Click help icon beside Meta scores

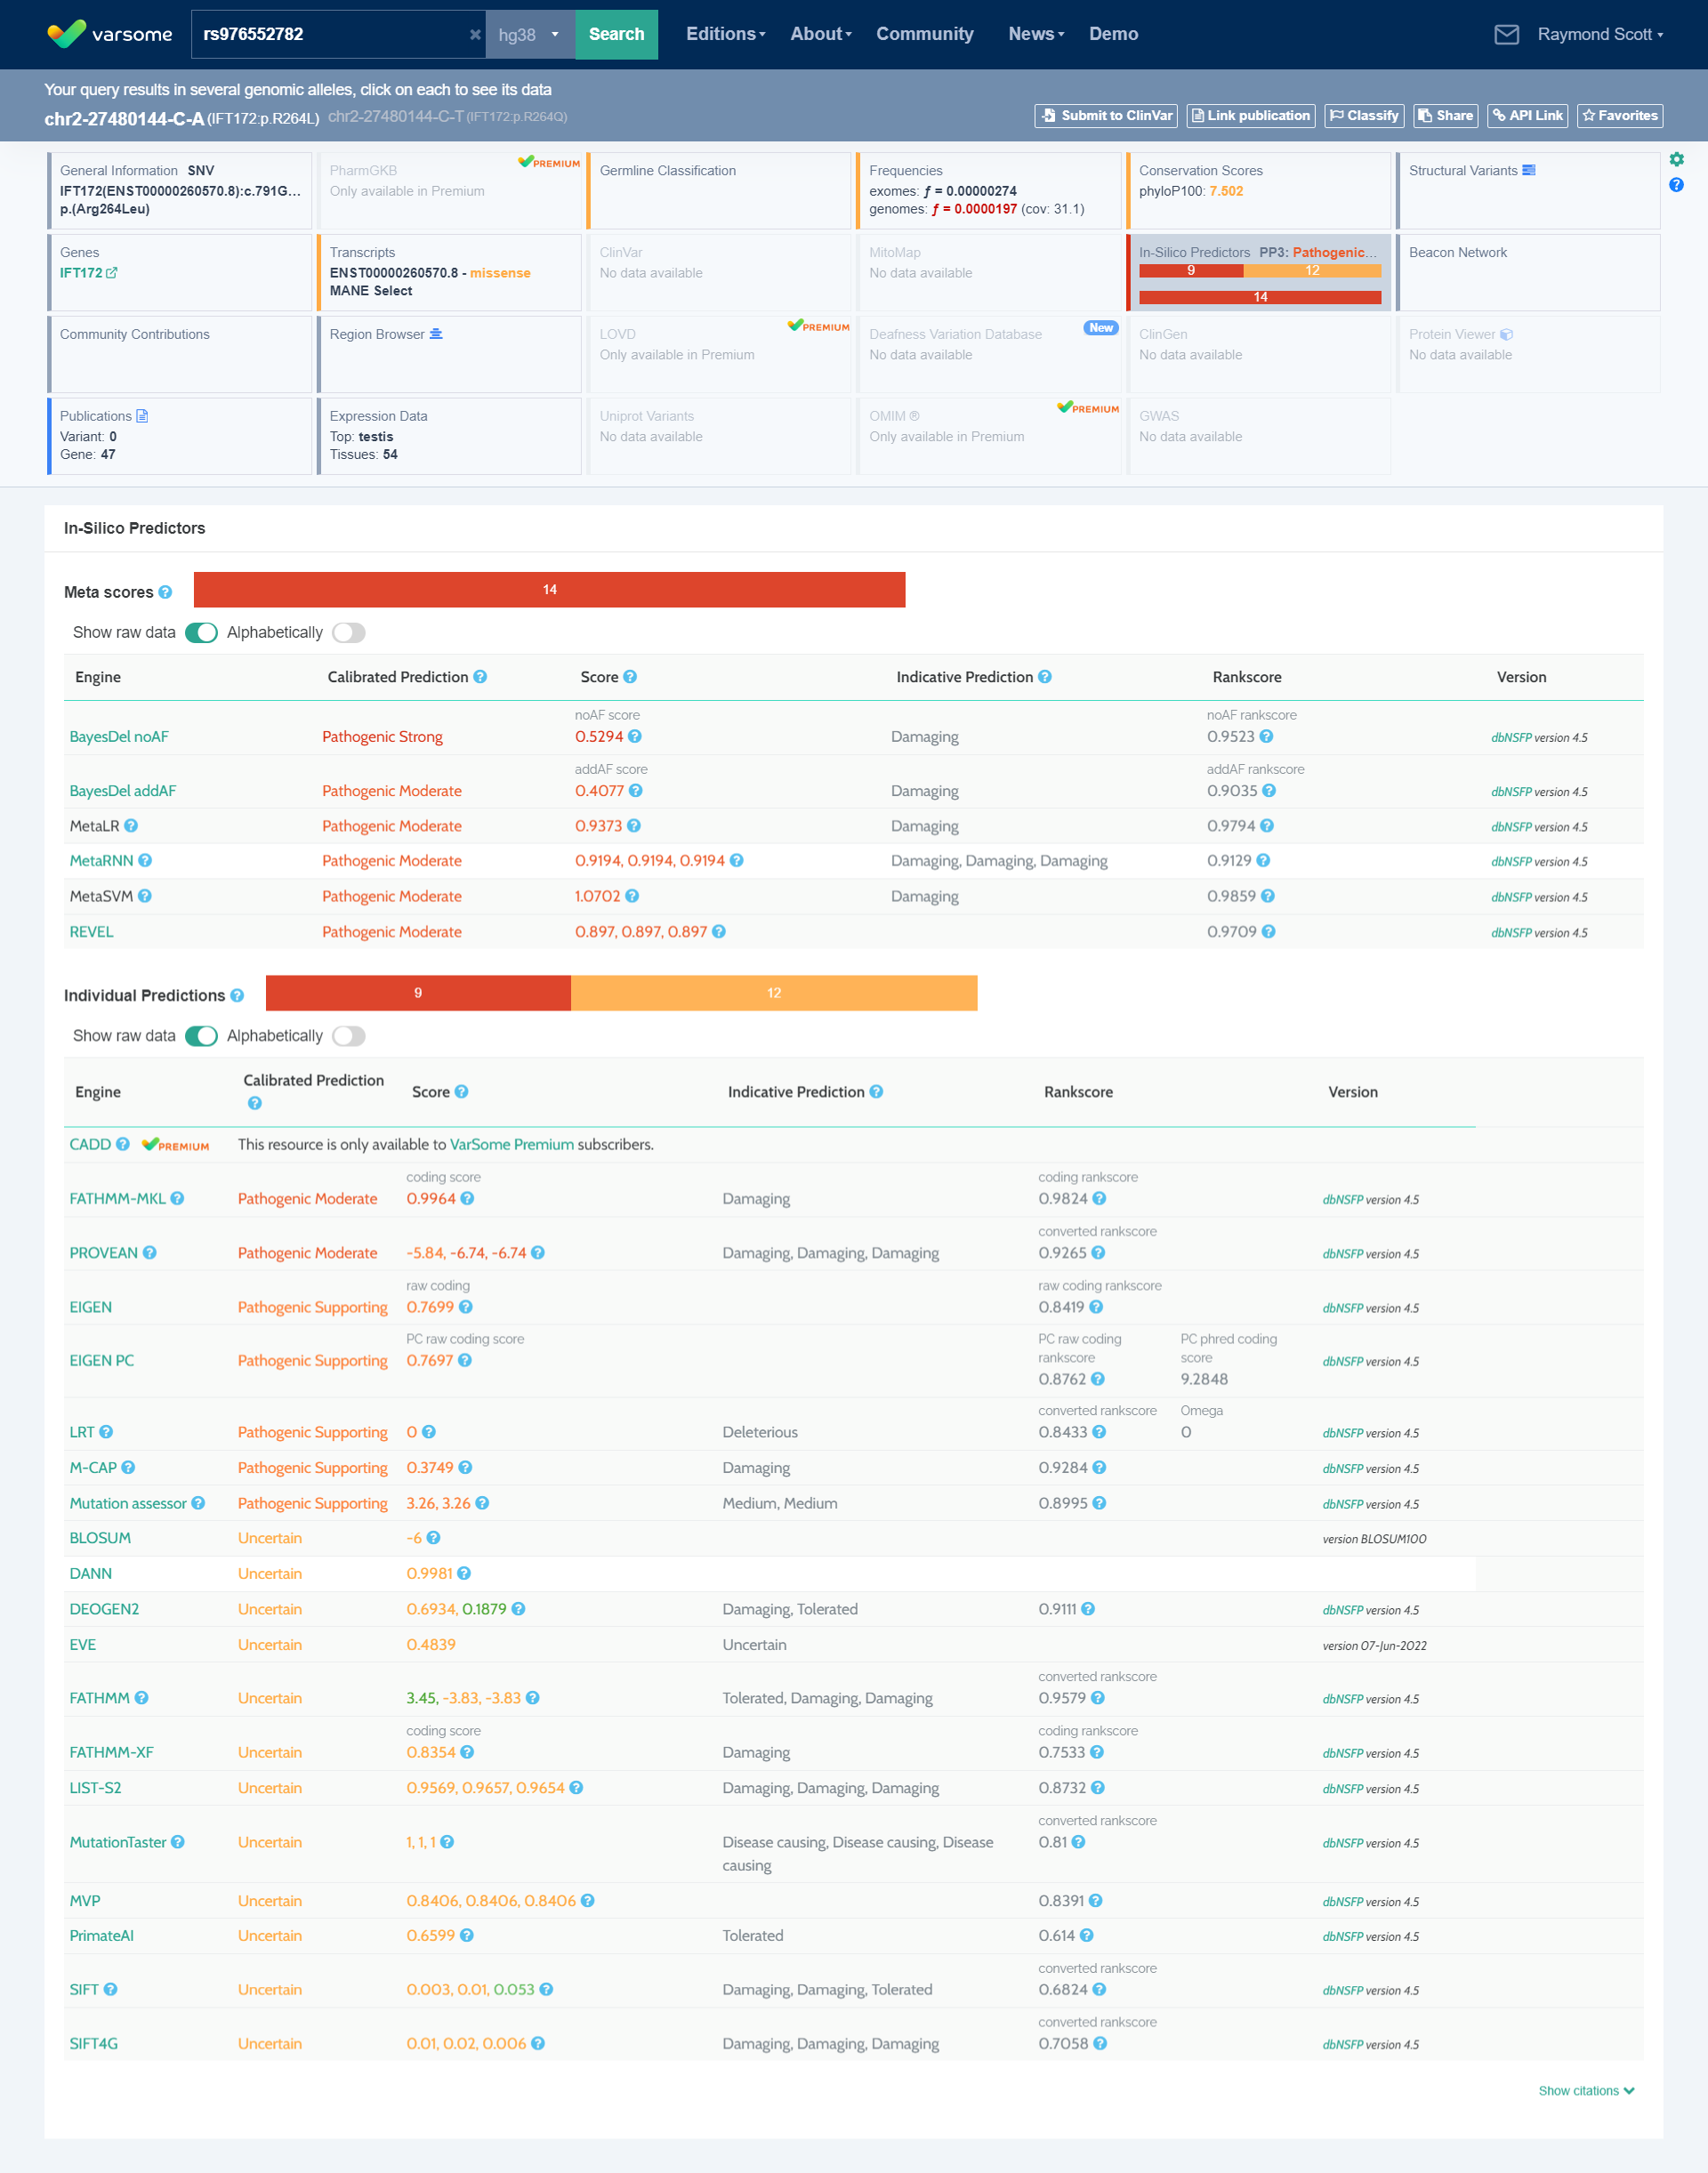pyautogui.click(x=166, y=593)
